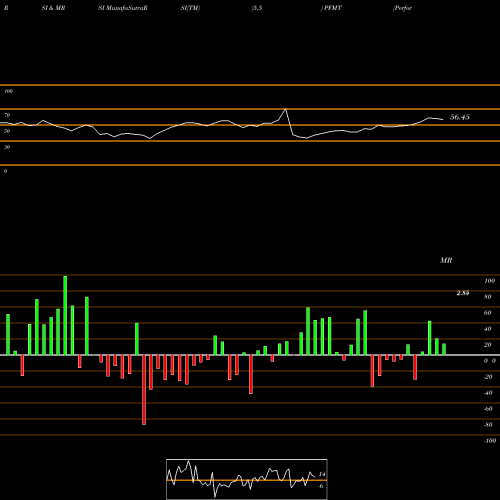Click the RSI current value 56.45
500x500 pixels.
(x=460, y=117)
